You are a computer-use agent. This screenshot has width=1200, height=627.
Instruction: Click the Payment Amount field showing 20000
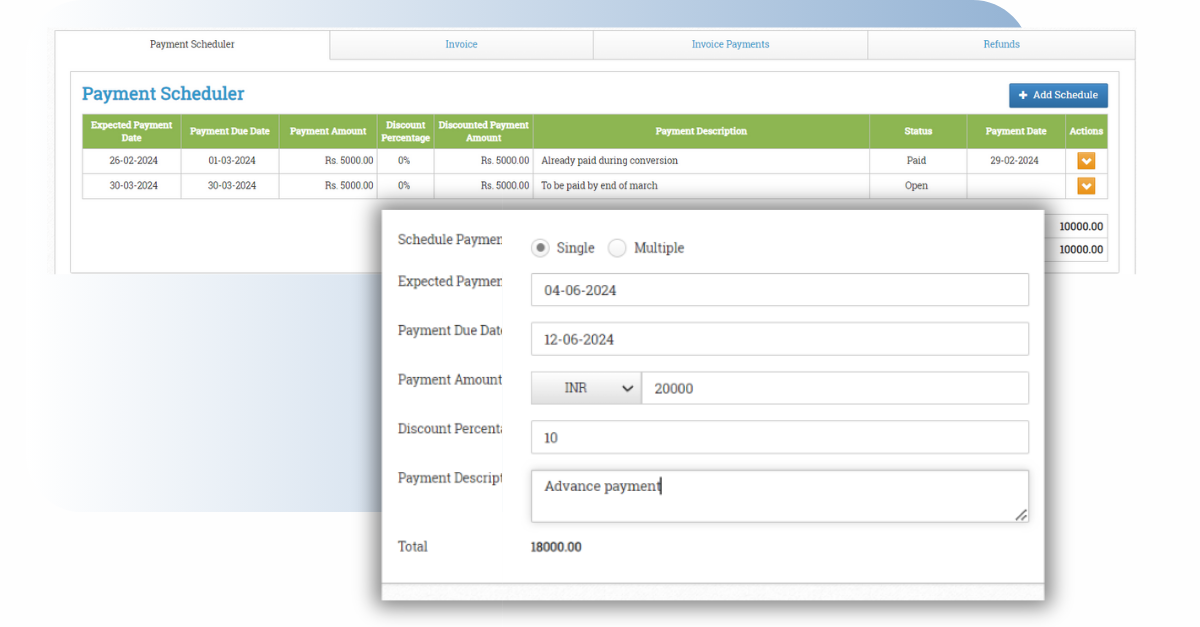pyautogui.click(x=835, y=388)
